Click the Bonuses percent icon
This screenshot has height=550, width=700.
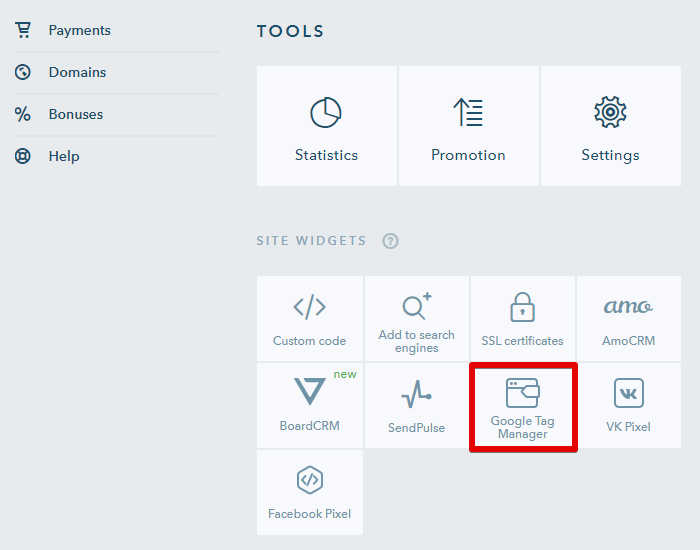click(23, 114)
